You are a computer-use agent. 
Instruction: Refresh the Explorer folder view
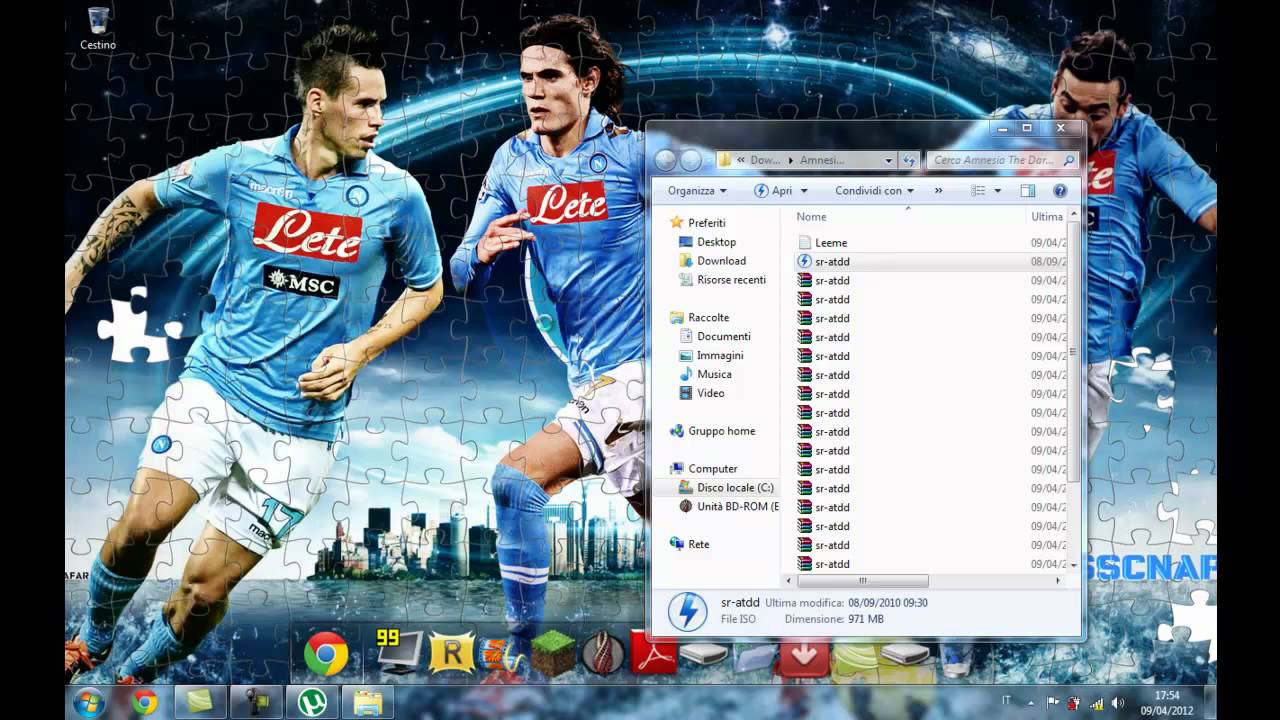click(909, 160)
